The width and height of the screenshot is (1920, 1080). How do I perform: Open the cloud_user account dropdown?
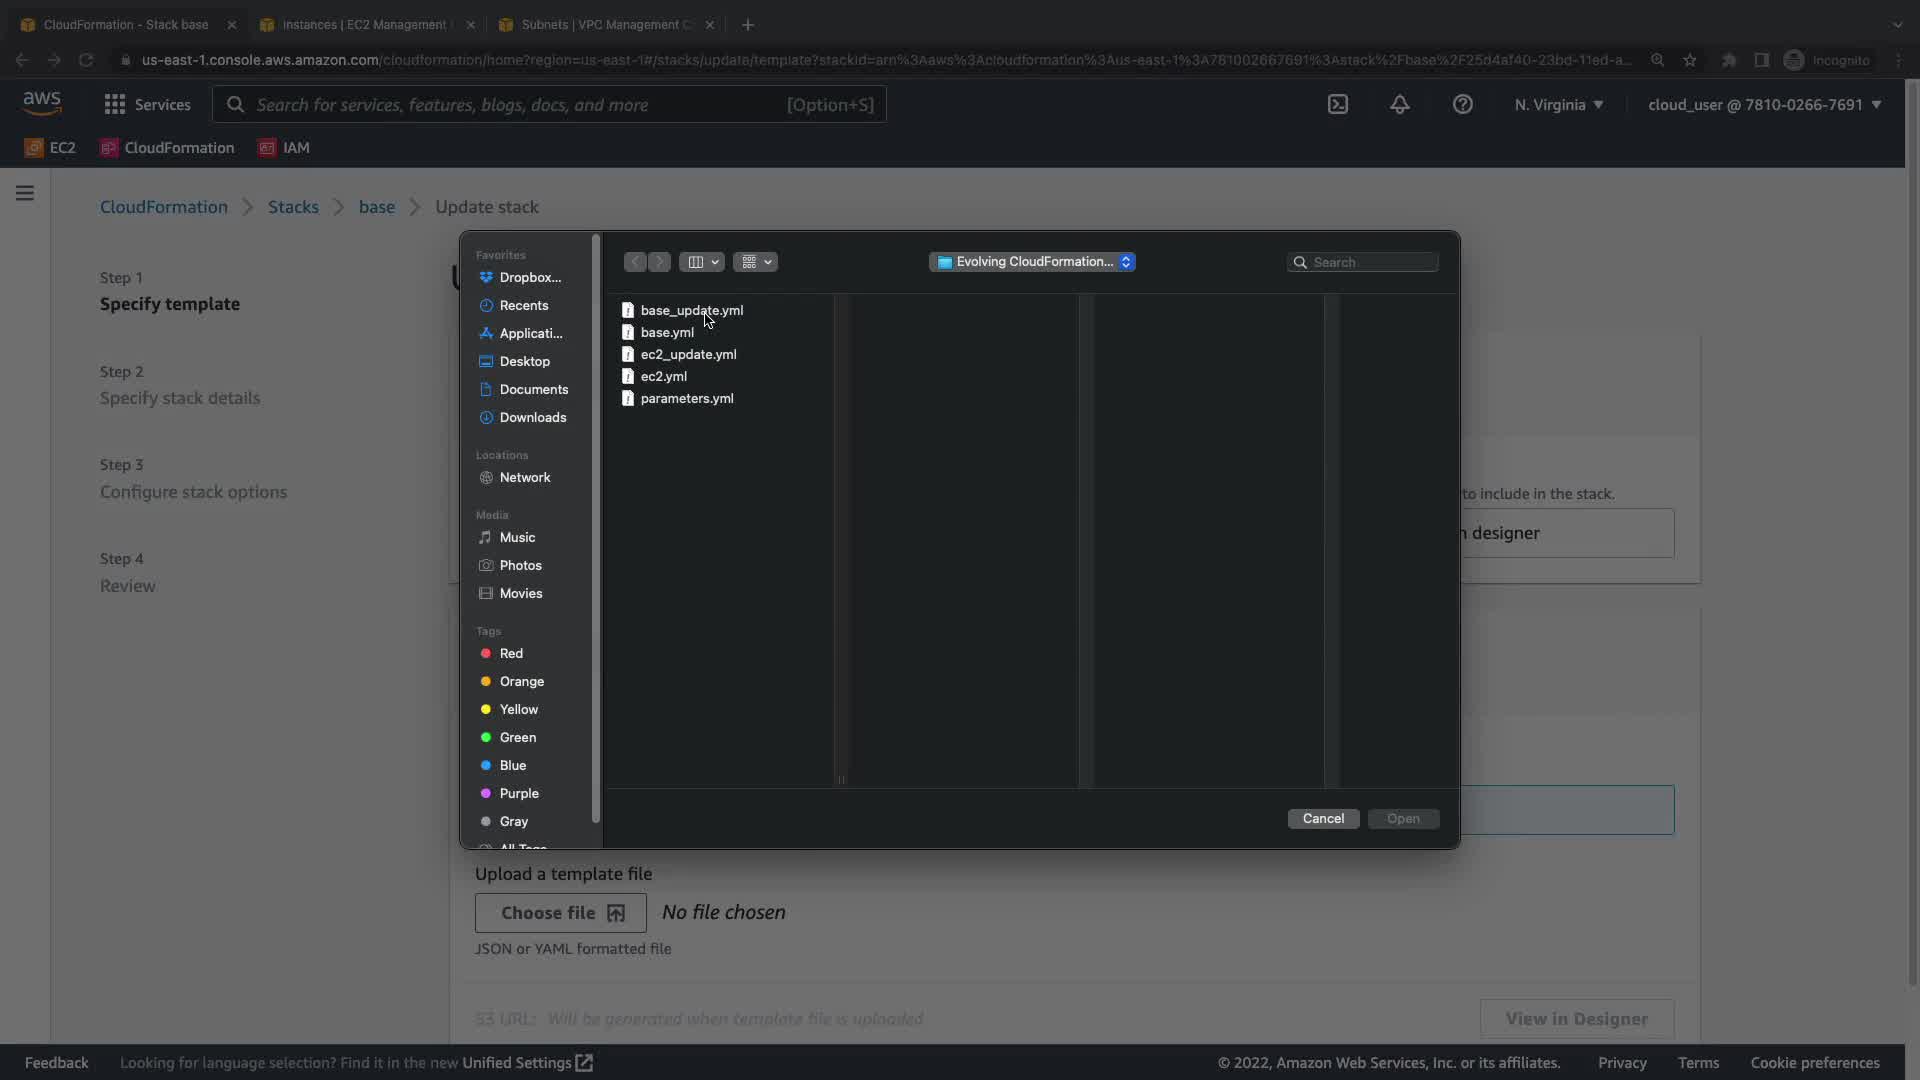(1764, 105)
